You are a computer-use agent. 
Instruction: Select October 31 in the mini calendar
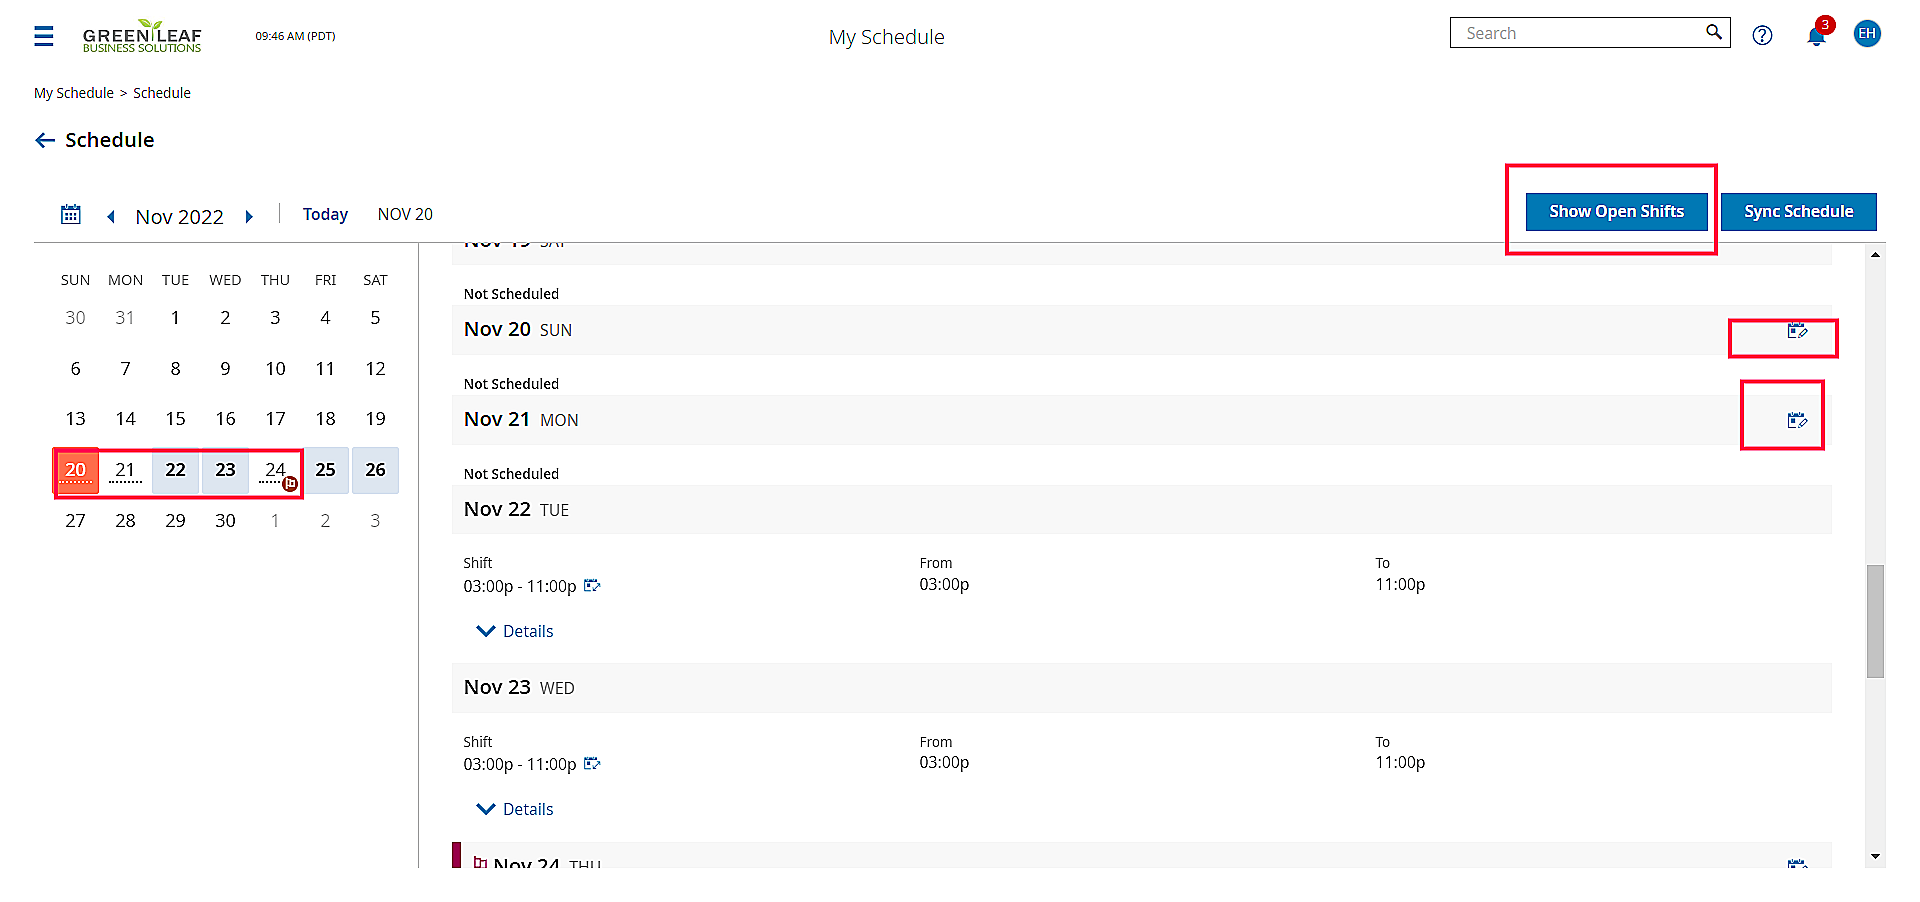click(125, 318)
